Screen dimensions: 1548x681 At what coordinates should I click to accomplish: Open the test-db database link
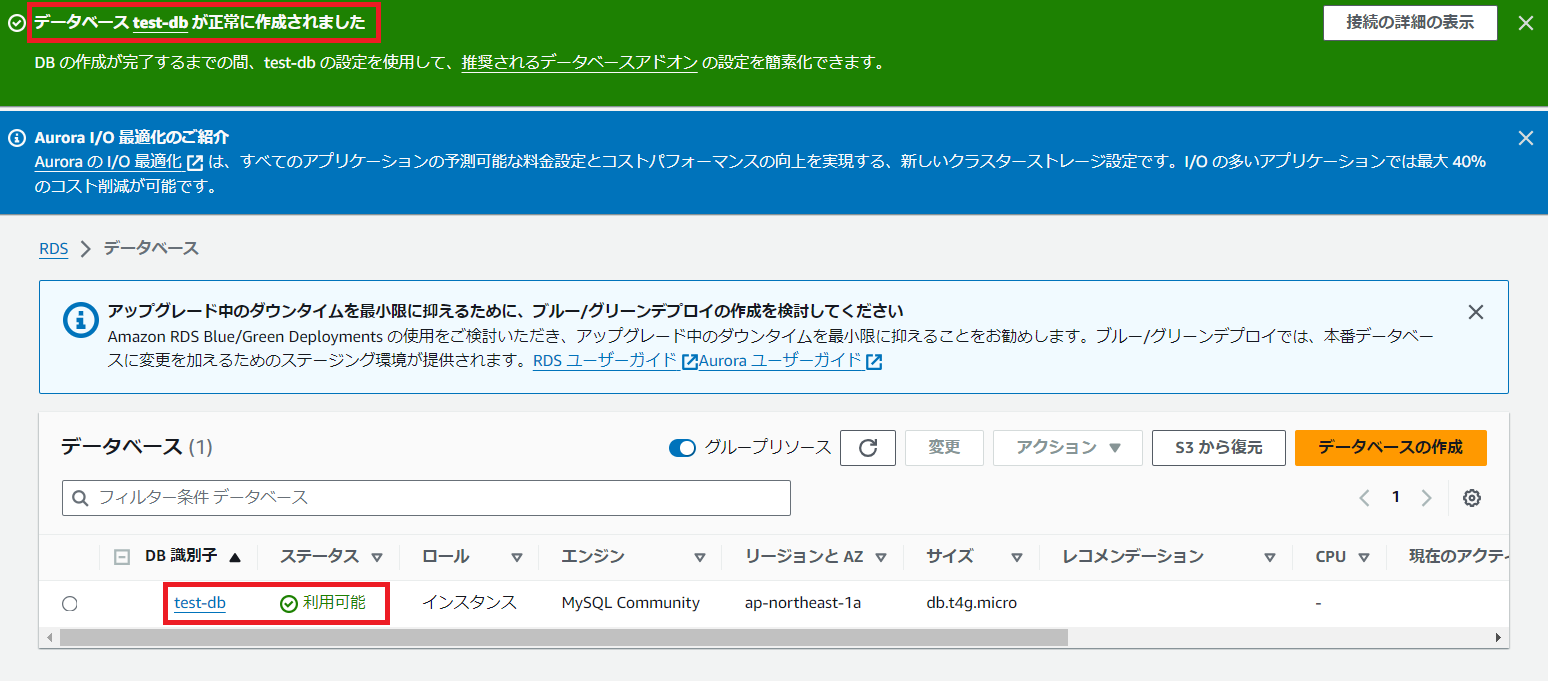point(200,603)
